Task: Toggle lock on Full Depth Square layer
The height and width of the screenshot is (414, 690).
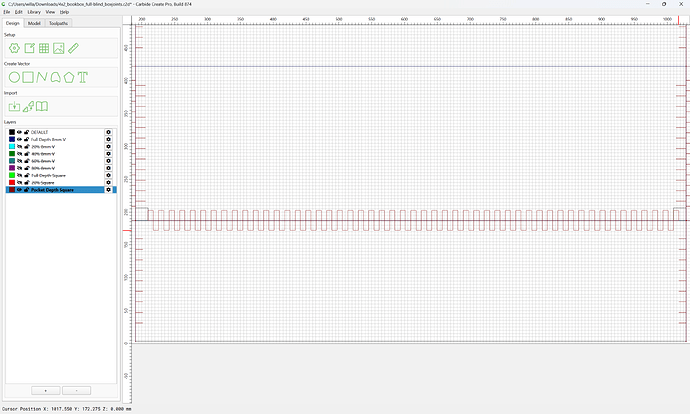Action: [26, 175]
